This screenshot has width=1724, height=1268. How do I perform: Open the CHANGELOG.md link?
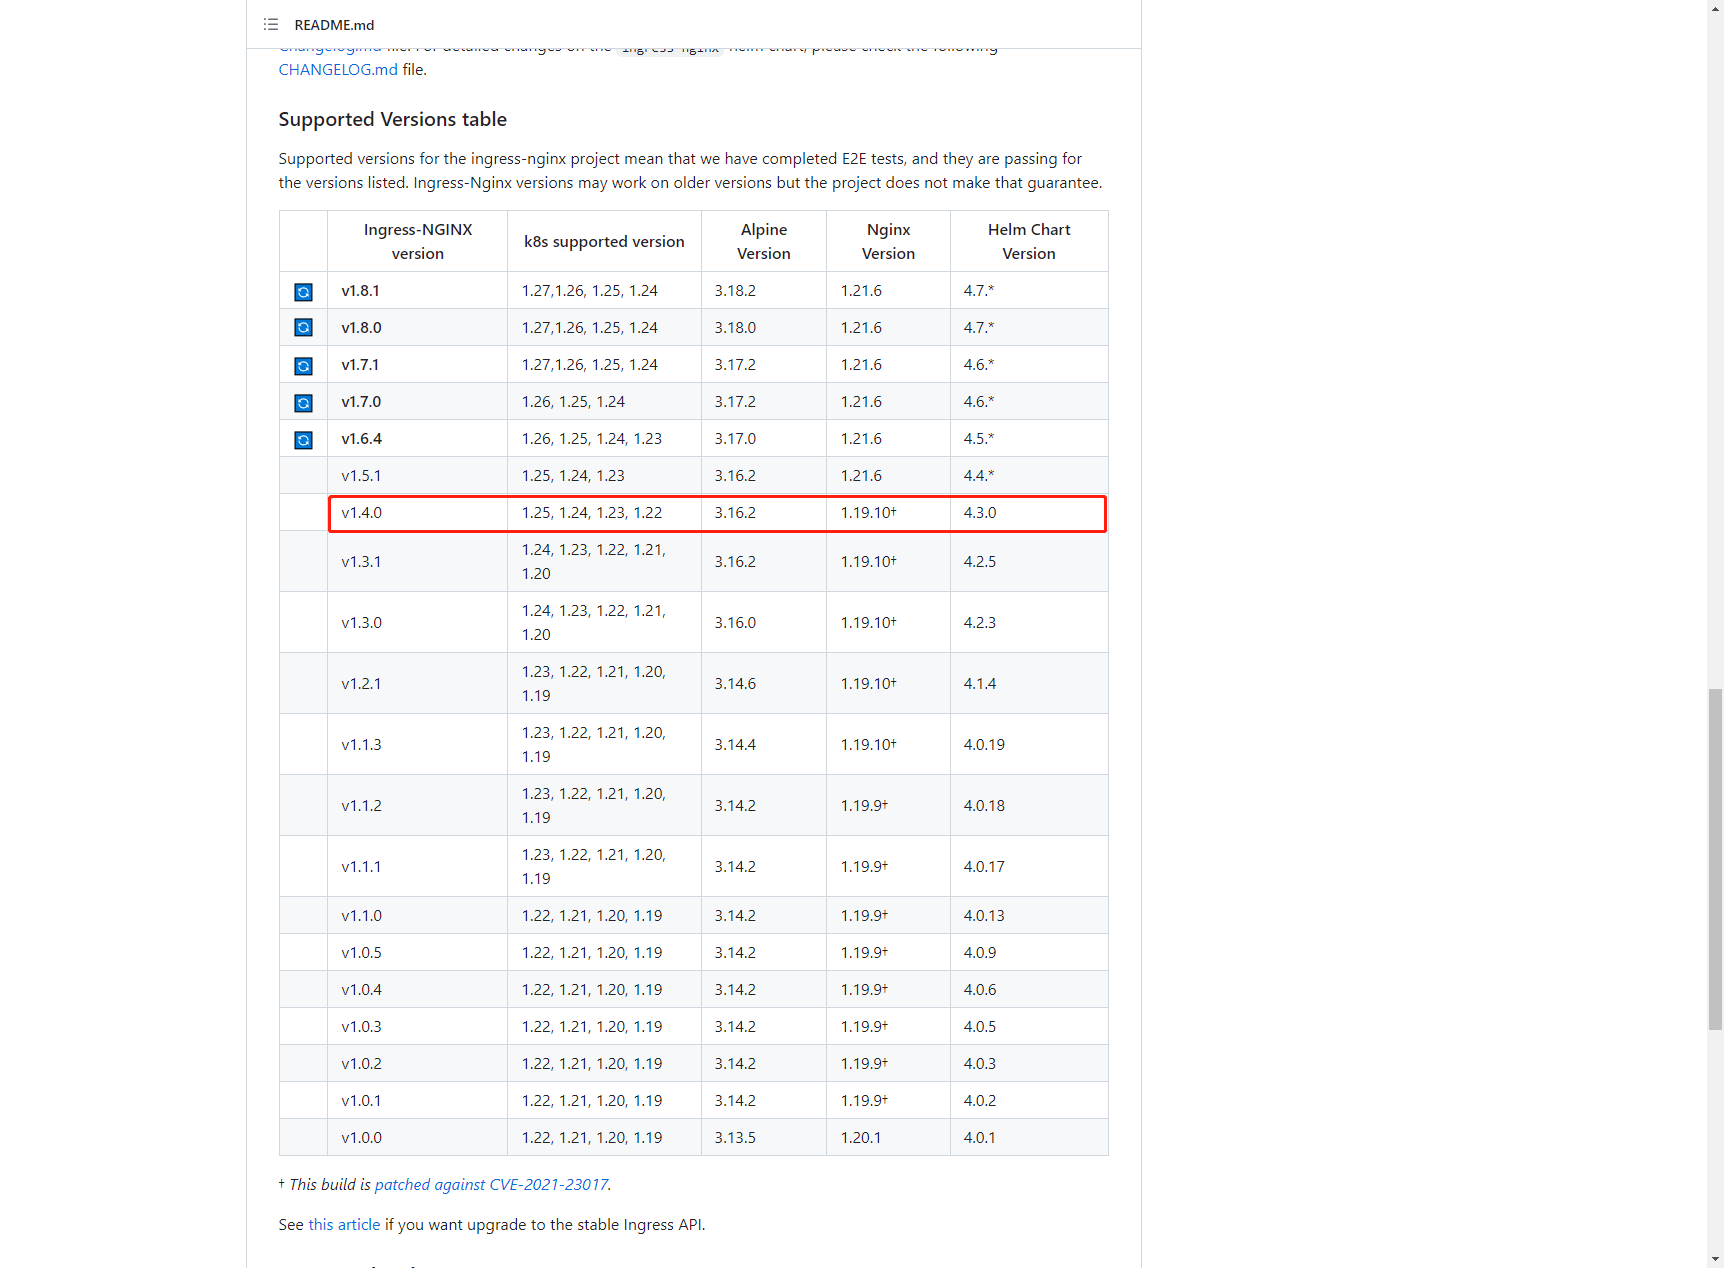(338, 70)
